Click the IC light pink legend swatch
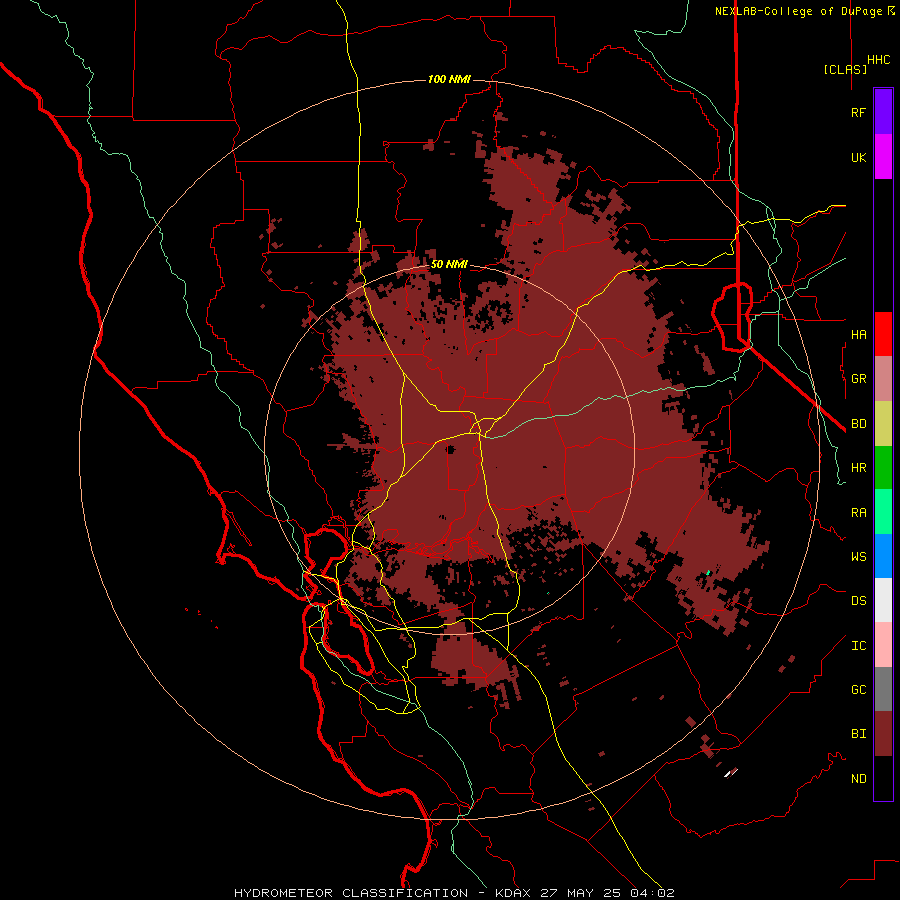The width and height of the screenshot is (900, 900). tap(883, 645)
